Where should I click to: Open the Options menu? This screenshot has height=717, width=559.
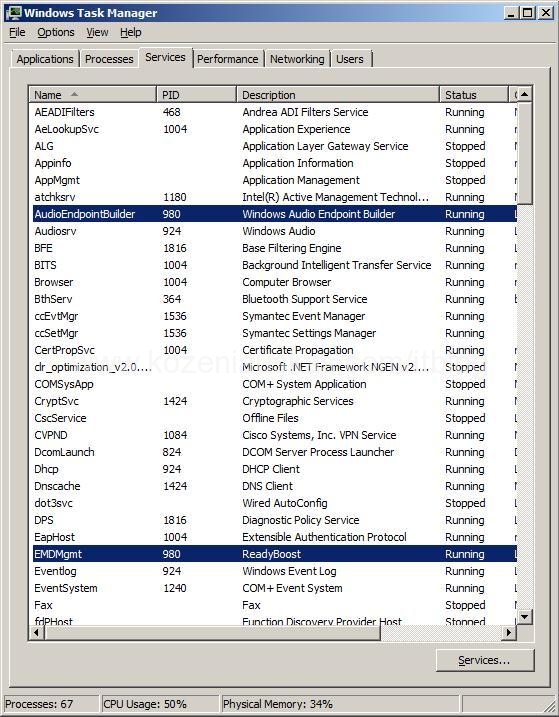[56, 32]
